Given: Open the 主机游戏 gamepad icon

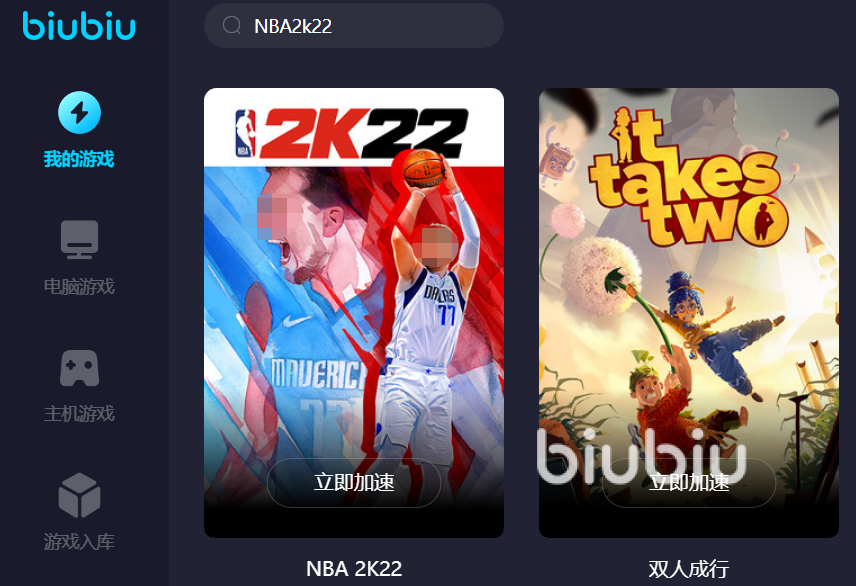Looking at the screenshot, I should (80, 368).
